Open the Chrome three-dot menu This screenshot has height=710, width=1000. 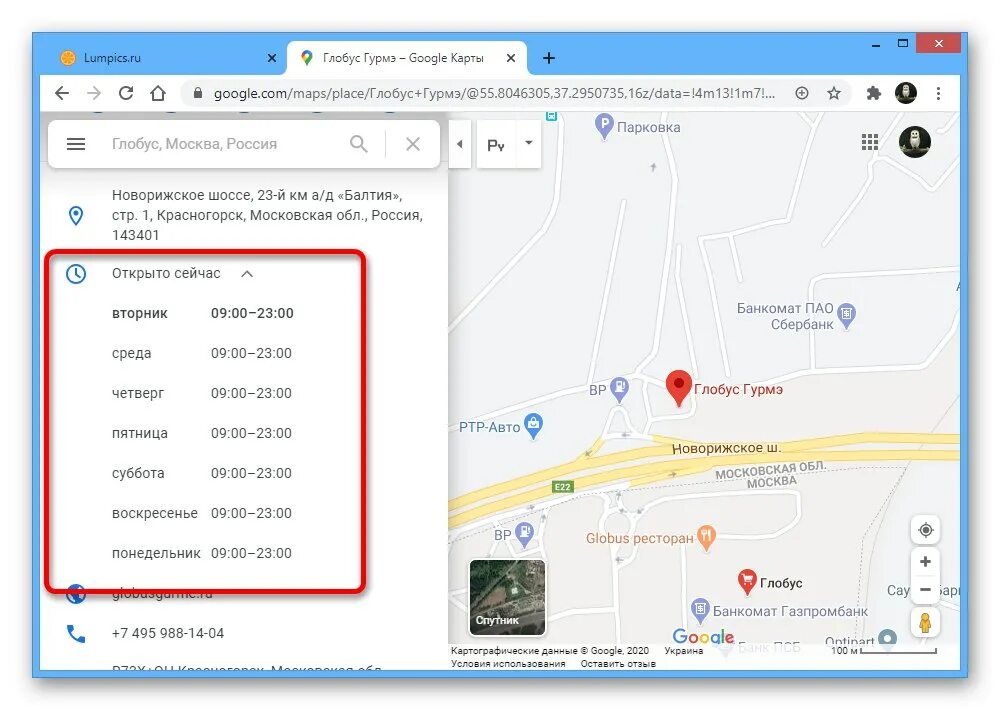coord(938,93)
